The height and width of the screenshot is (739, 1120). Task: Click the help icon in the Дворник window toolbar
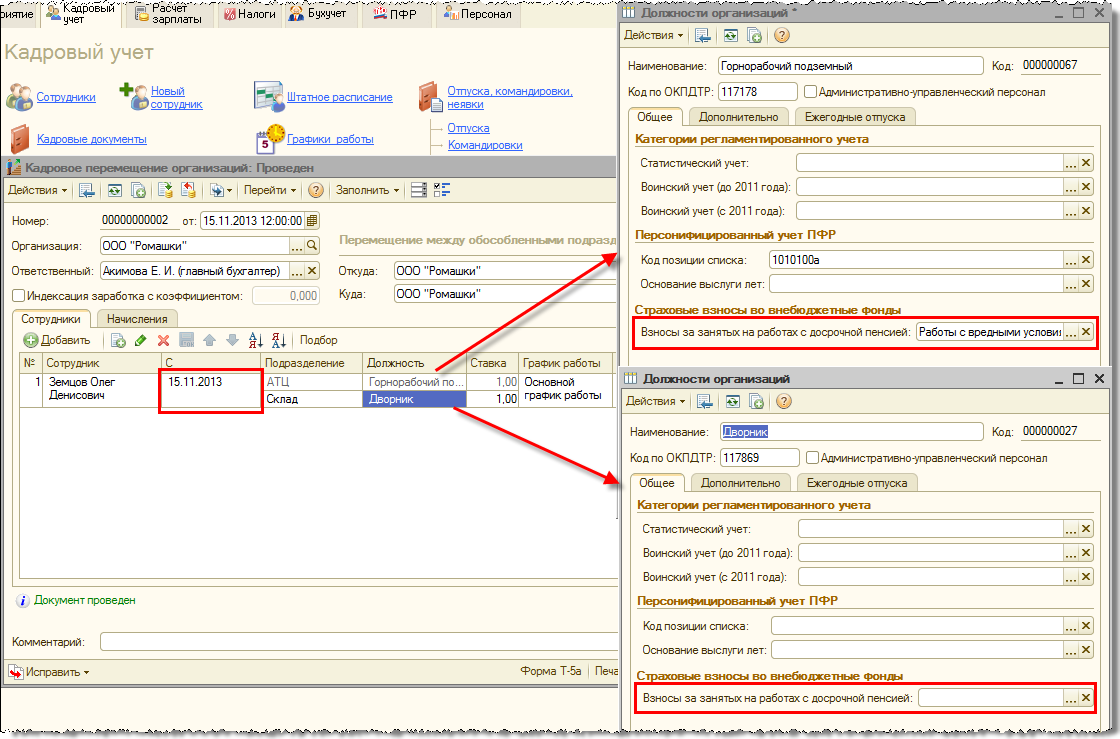784,401
